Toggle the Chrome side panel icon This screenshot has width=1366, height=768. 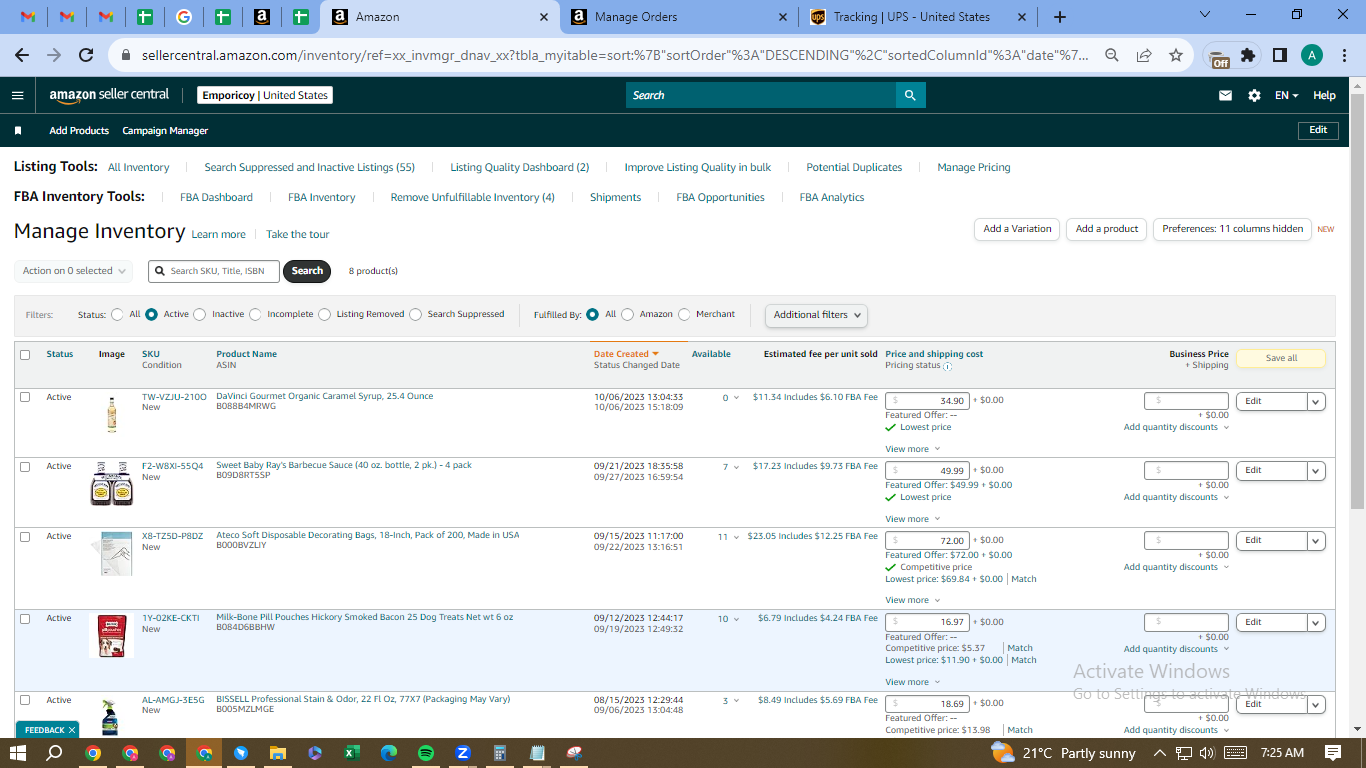point(1280,56)
